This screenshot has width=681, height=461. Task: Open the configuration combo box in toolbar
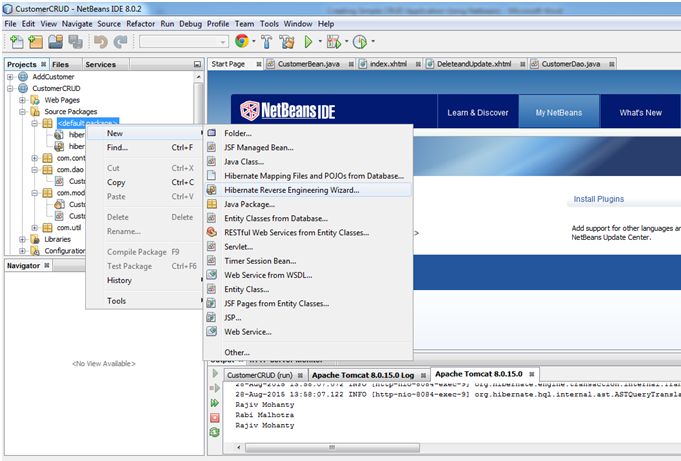coord(184,42)
